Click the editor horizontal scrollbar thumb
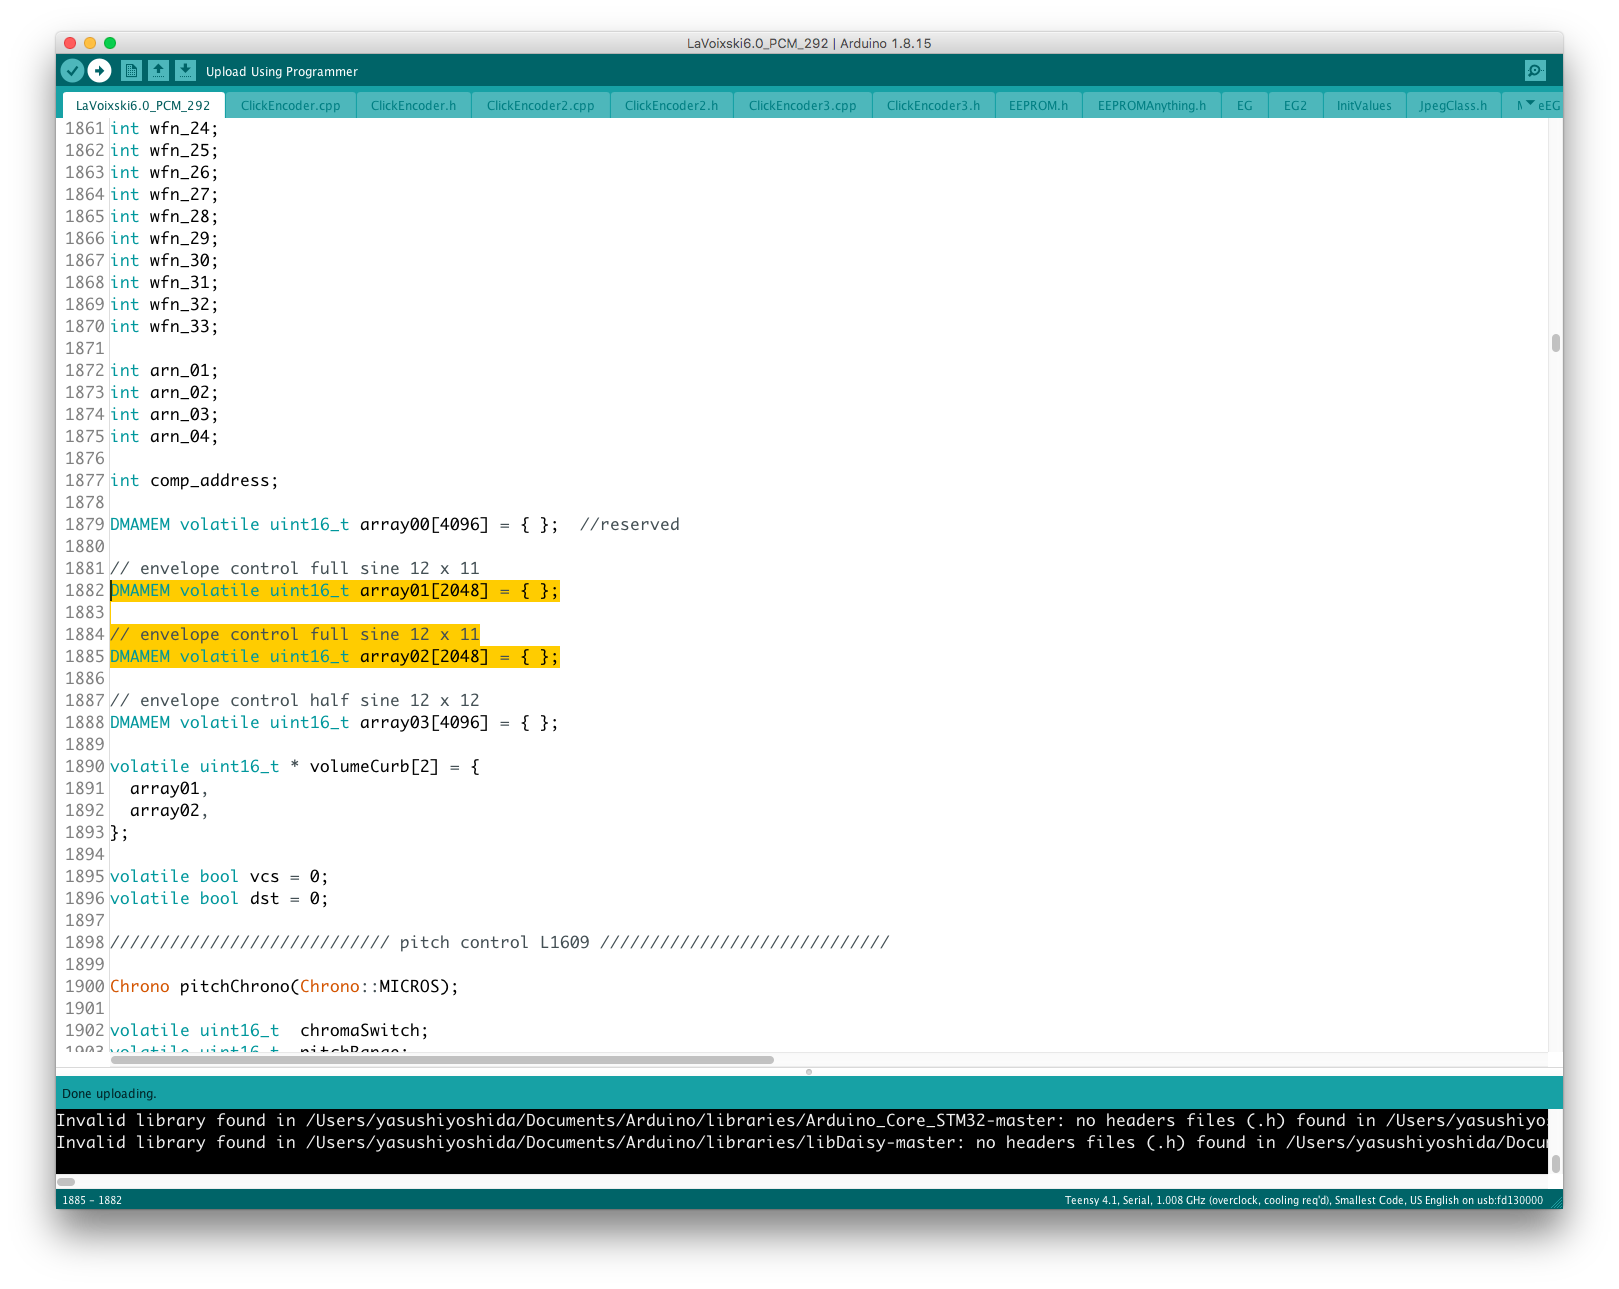This screenshot has height=1289, width=1619. point(441,1060)
